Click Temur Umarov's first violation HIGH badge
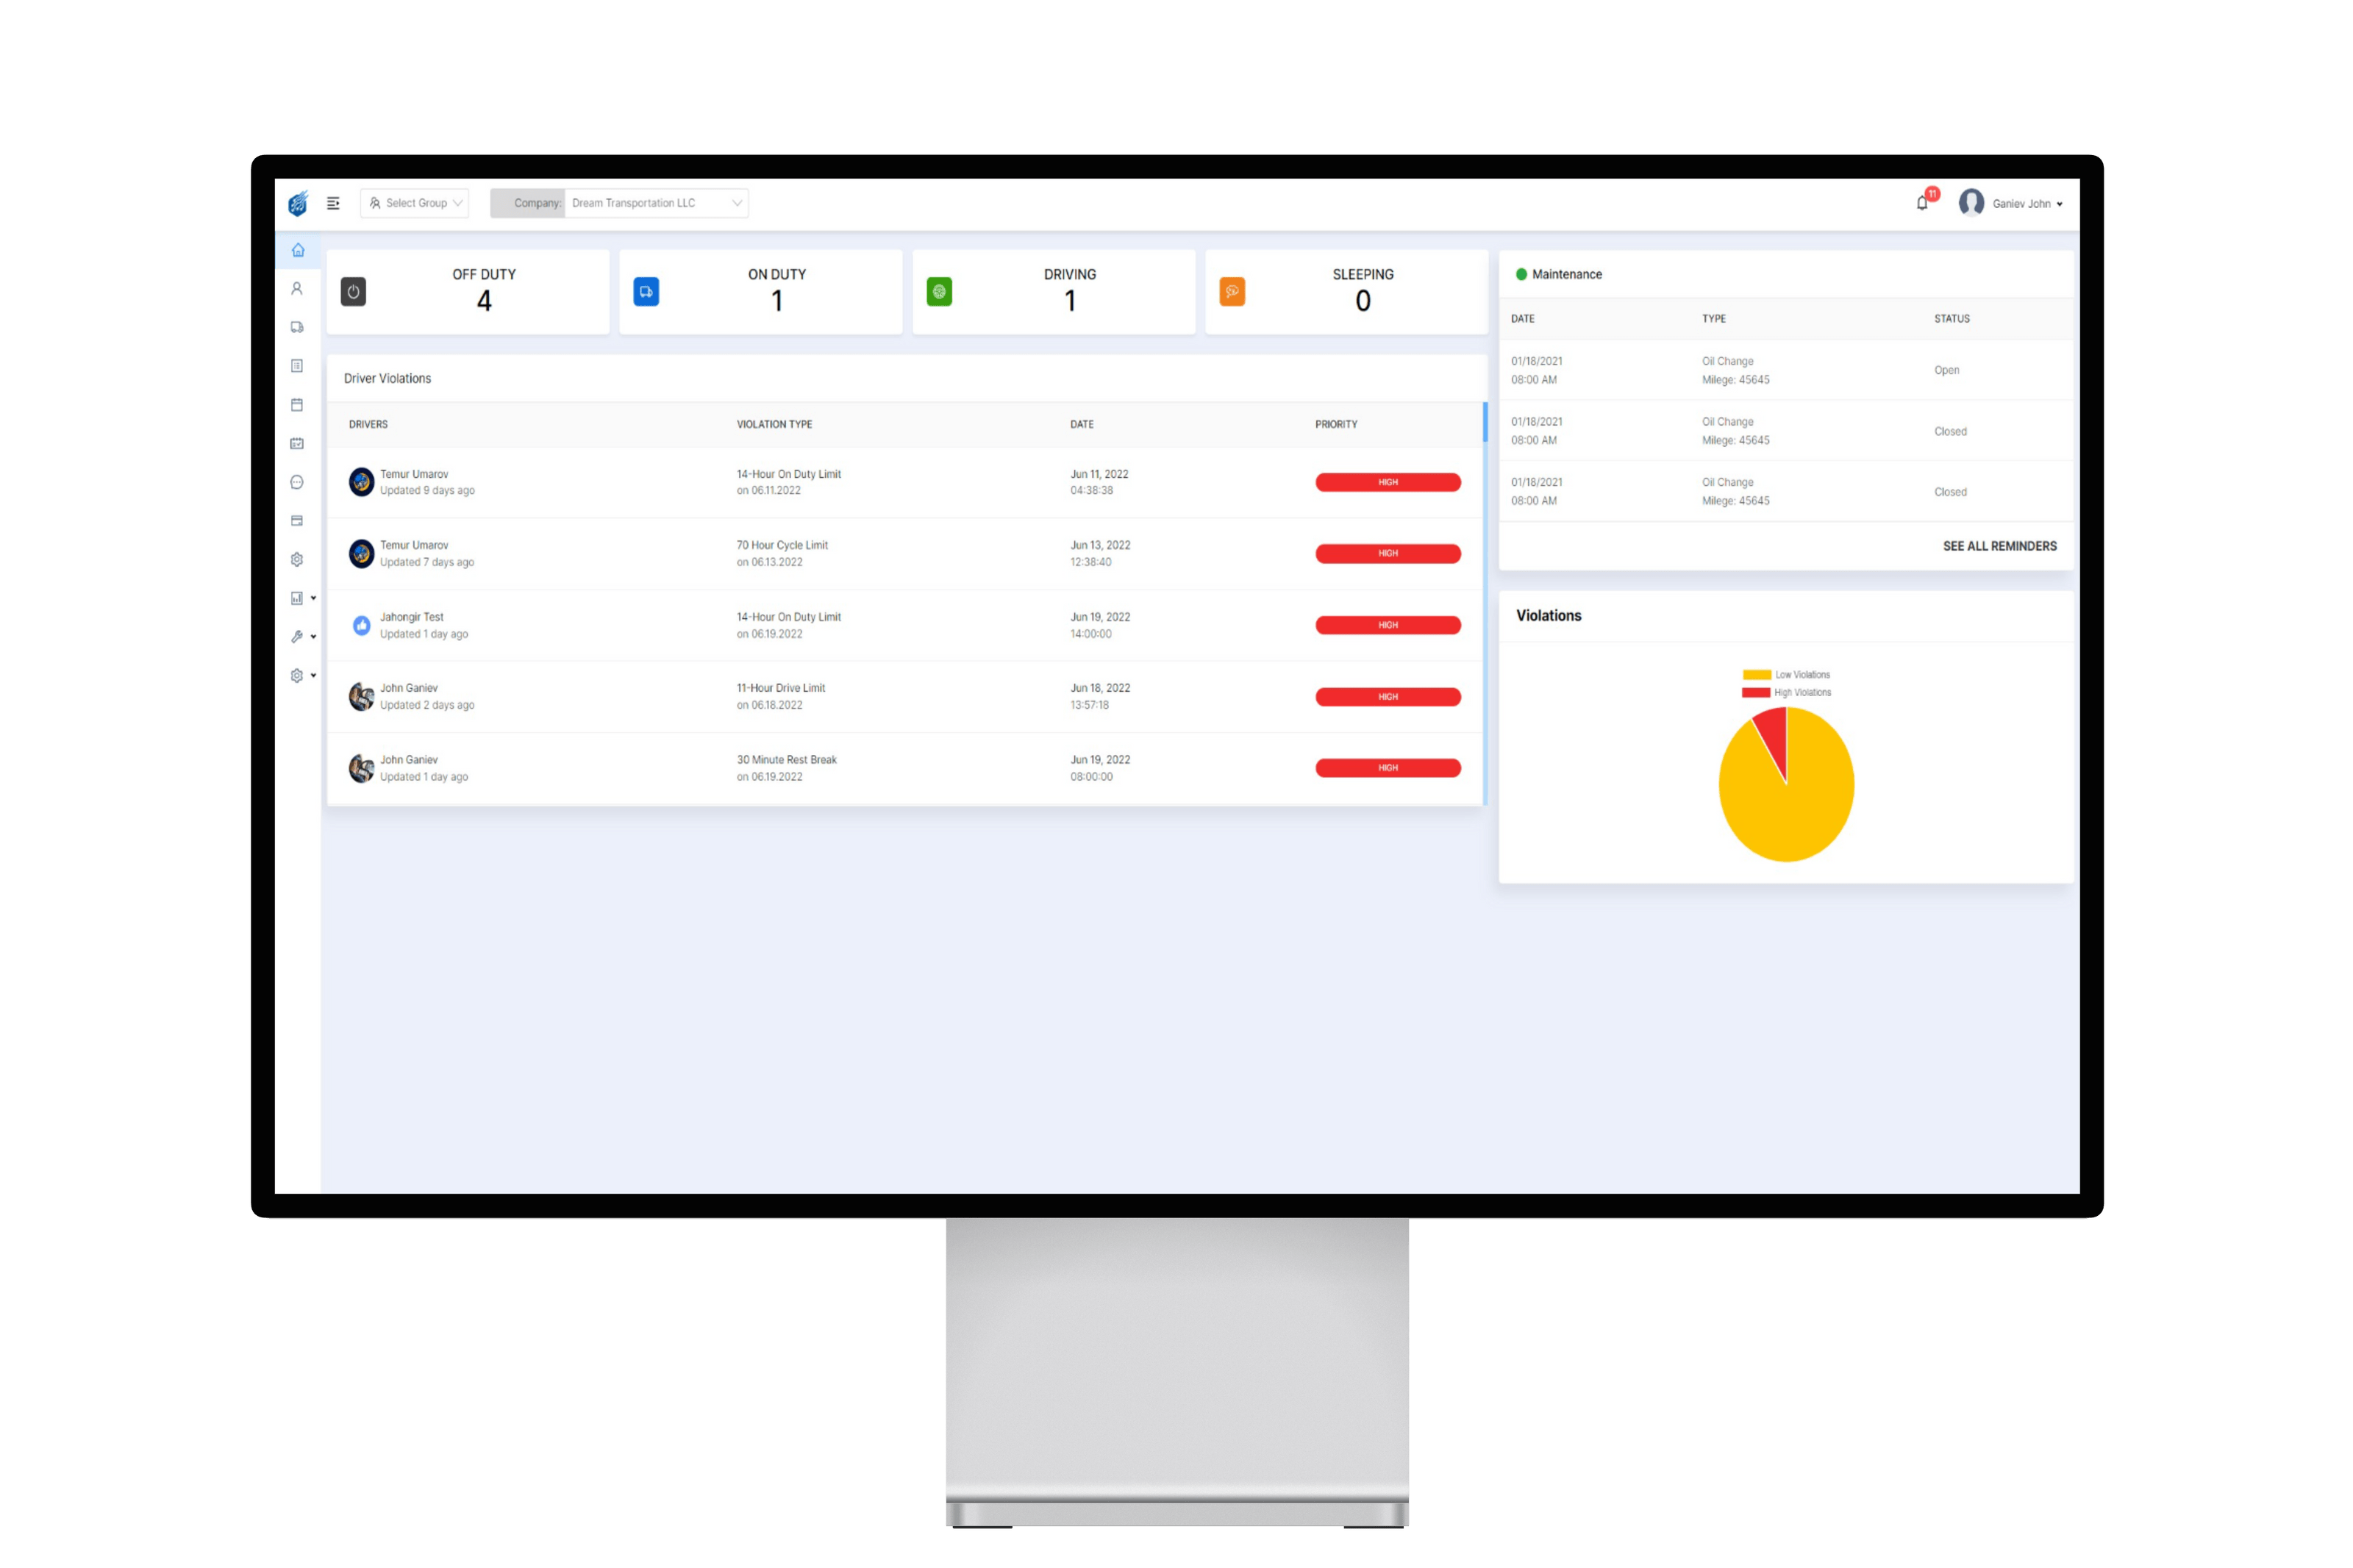Viewport: 2353px width, 1568px height. point(1387,482)
